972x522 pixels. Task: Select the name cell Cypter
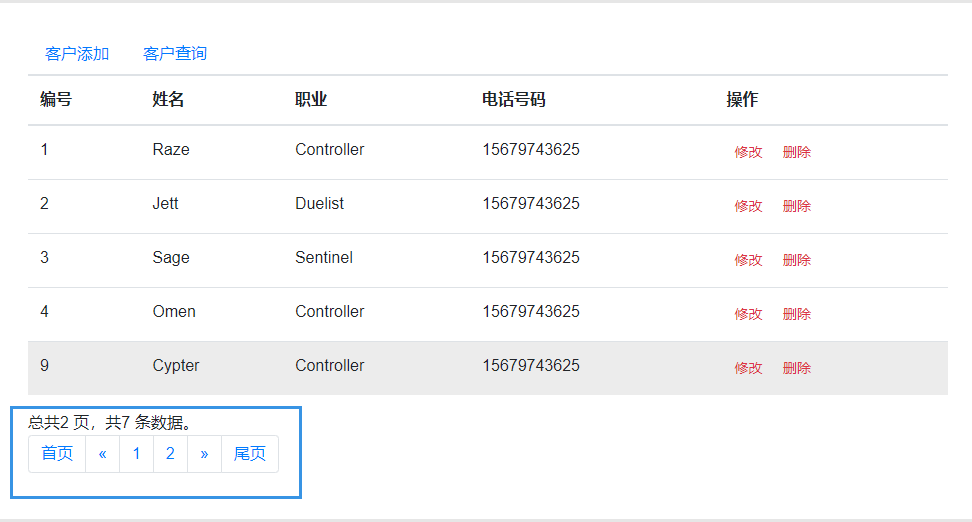(176, 365)
